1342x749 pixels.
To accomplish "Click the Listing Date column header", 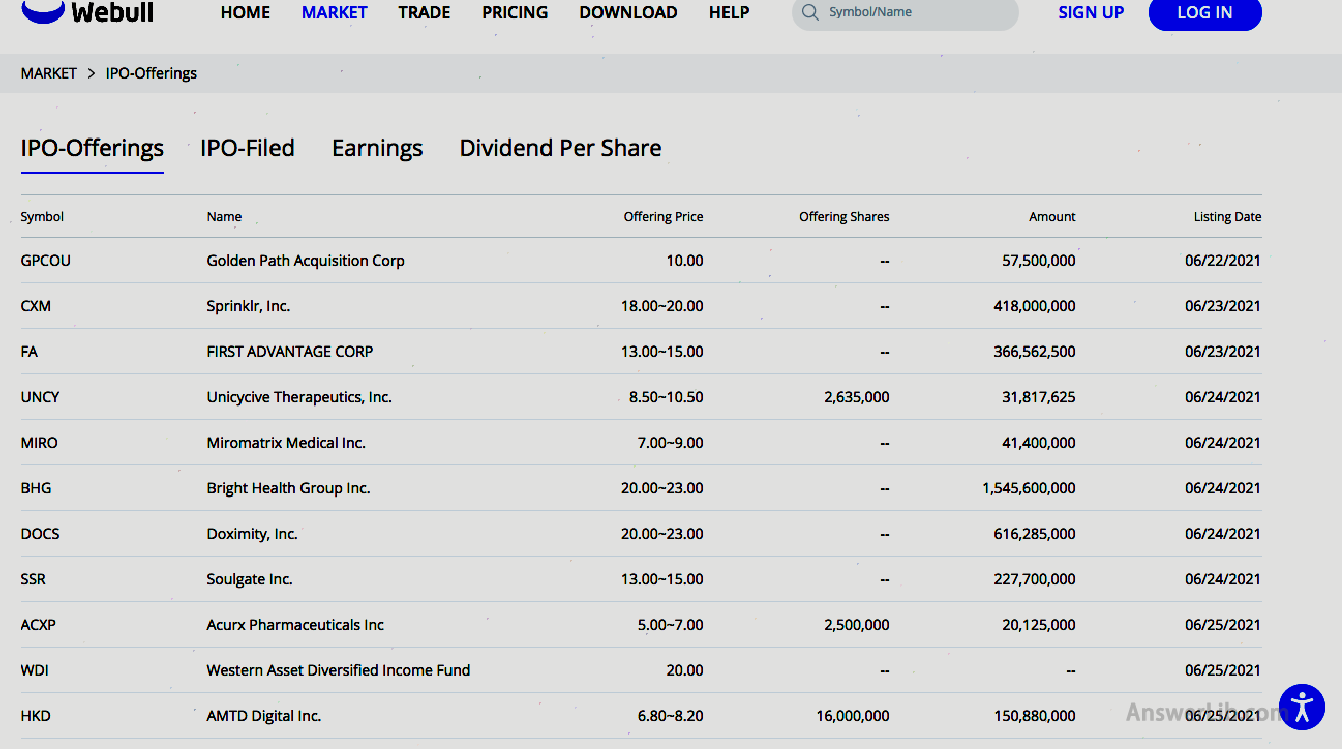I will pos(1227,216).
